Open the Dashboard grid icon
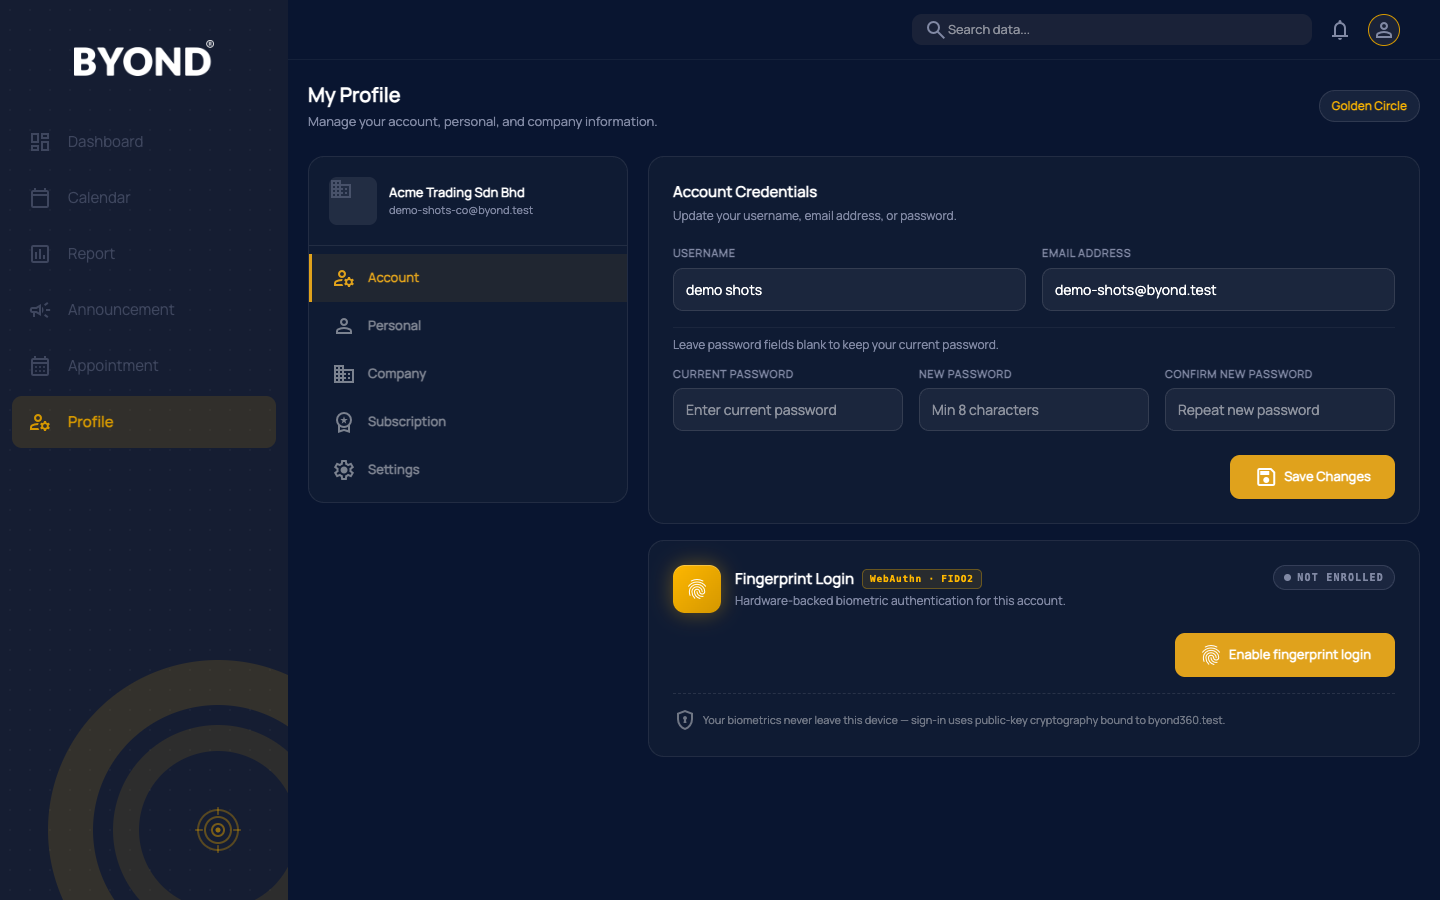 [40, 142]
